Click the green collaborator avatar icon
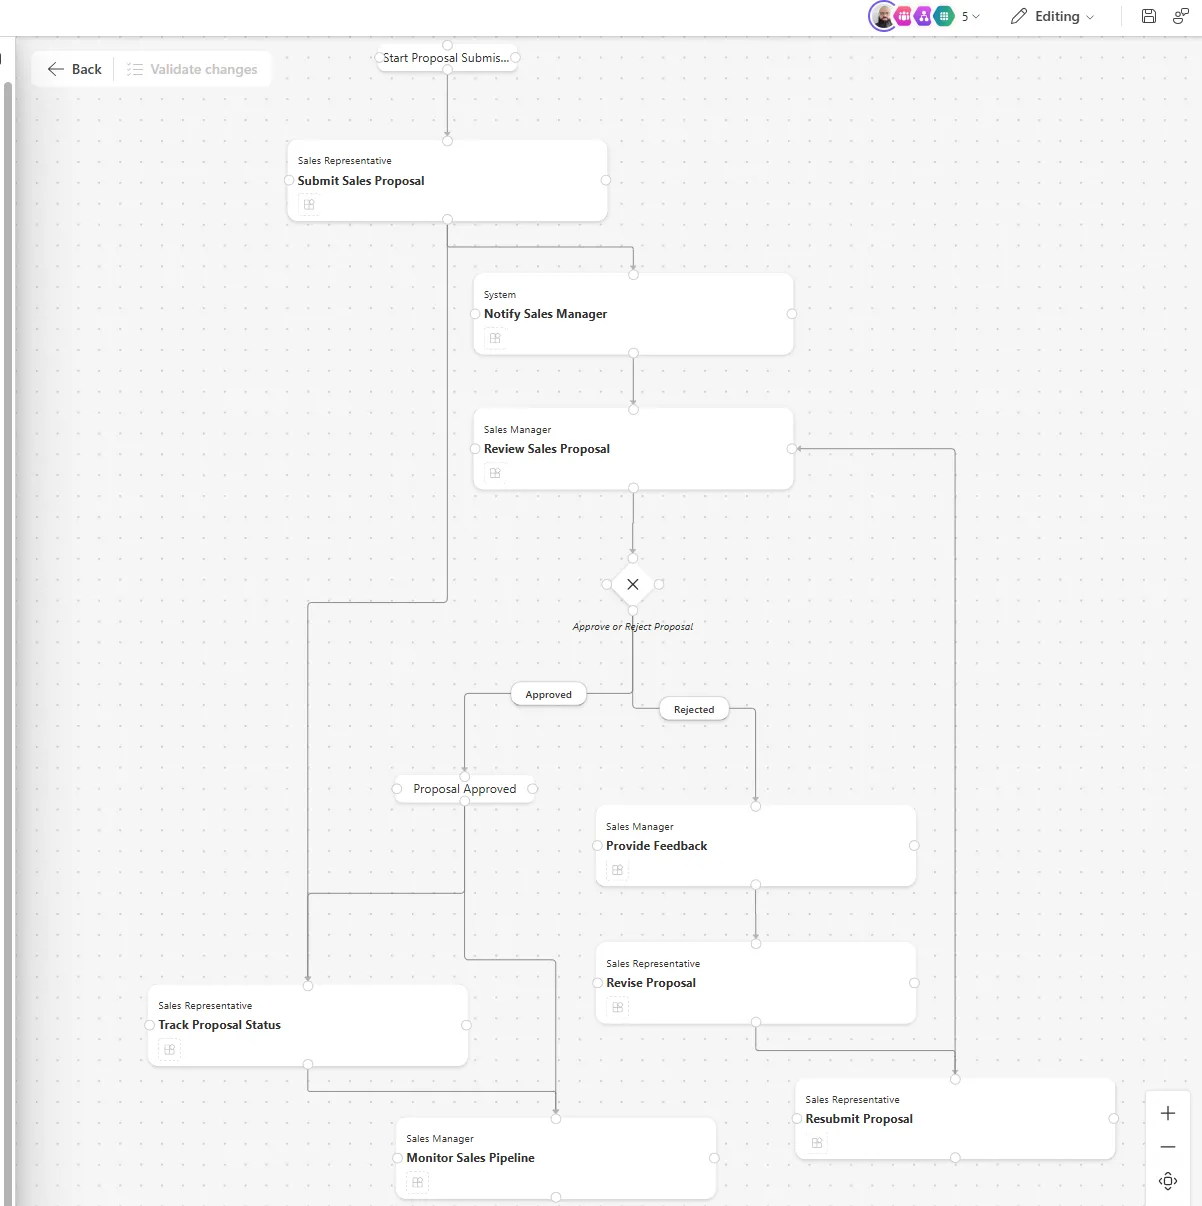Viewport: 1202px width, 1206px height. pos(944,16)
